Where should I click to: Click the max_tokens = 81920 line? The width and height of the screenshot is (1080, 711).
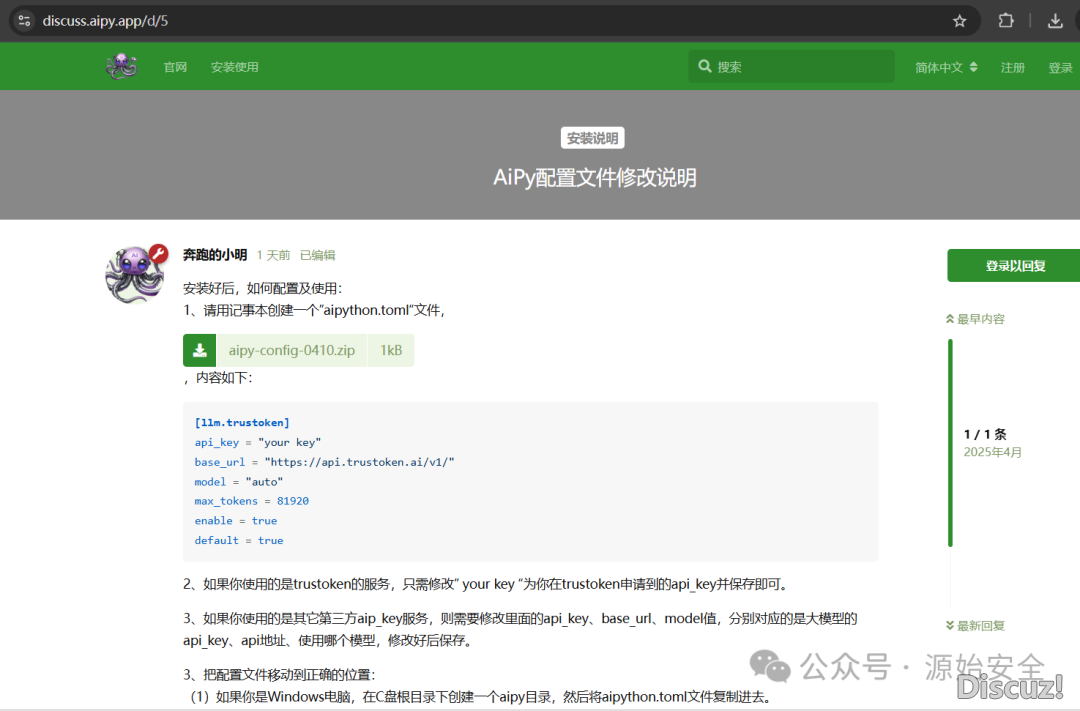(x=251, y=501)
